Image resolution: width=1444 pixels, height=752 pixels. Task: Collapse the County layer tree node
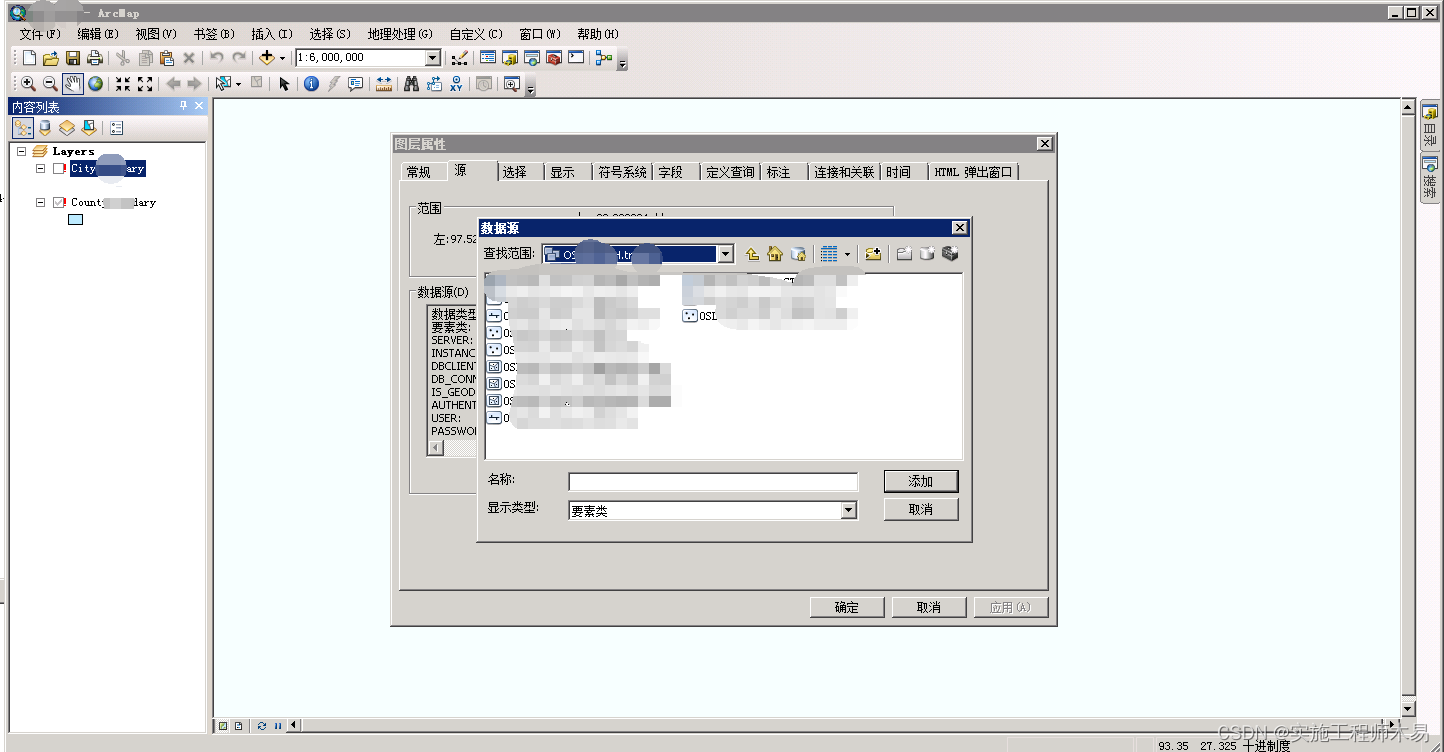(41, 202)
